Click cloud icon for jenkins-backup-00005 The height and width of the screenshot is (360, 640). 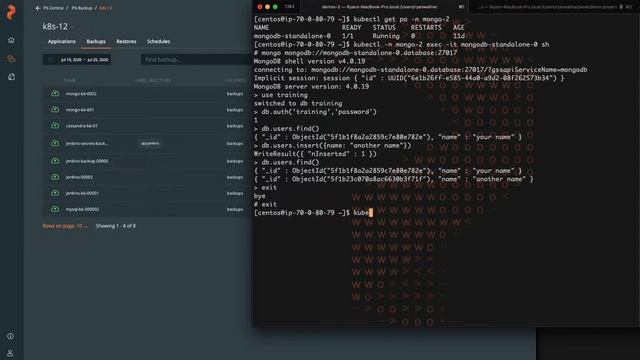[x=55, y=161]
